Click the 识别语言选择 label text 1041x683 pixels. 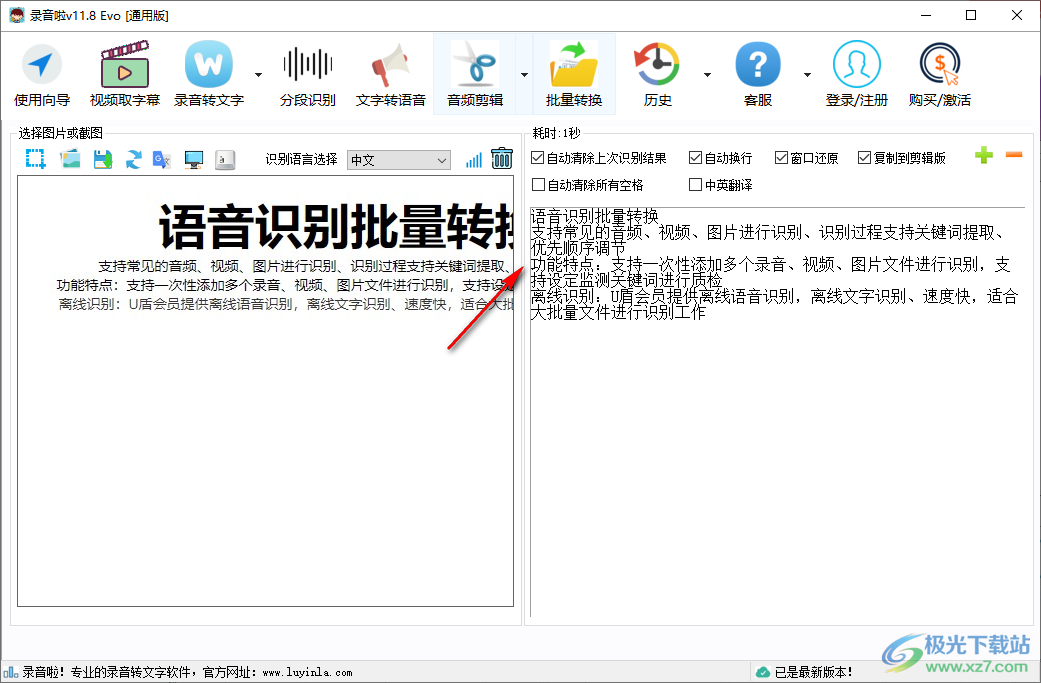(301, 159)
